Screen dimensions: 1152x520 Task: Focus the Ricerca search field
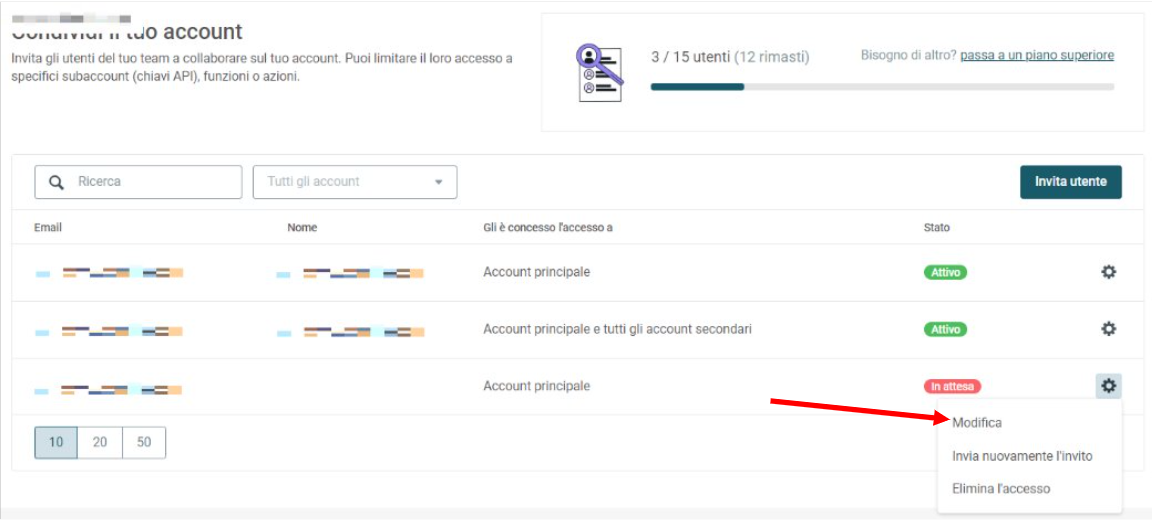point(138,182)
